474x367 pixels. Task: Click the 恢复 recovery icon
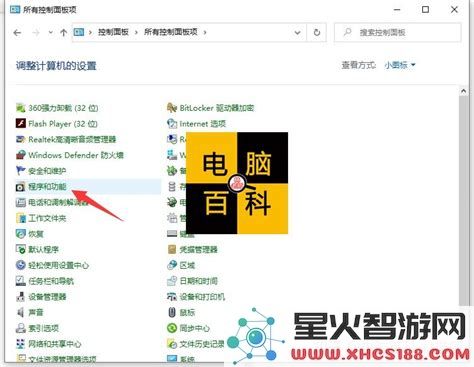21,234
